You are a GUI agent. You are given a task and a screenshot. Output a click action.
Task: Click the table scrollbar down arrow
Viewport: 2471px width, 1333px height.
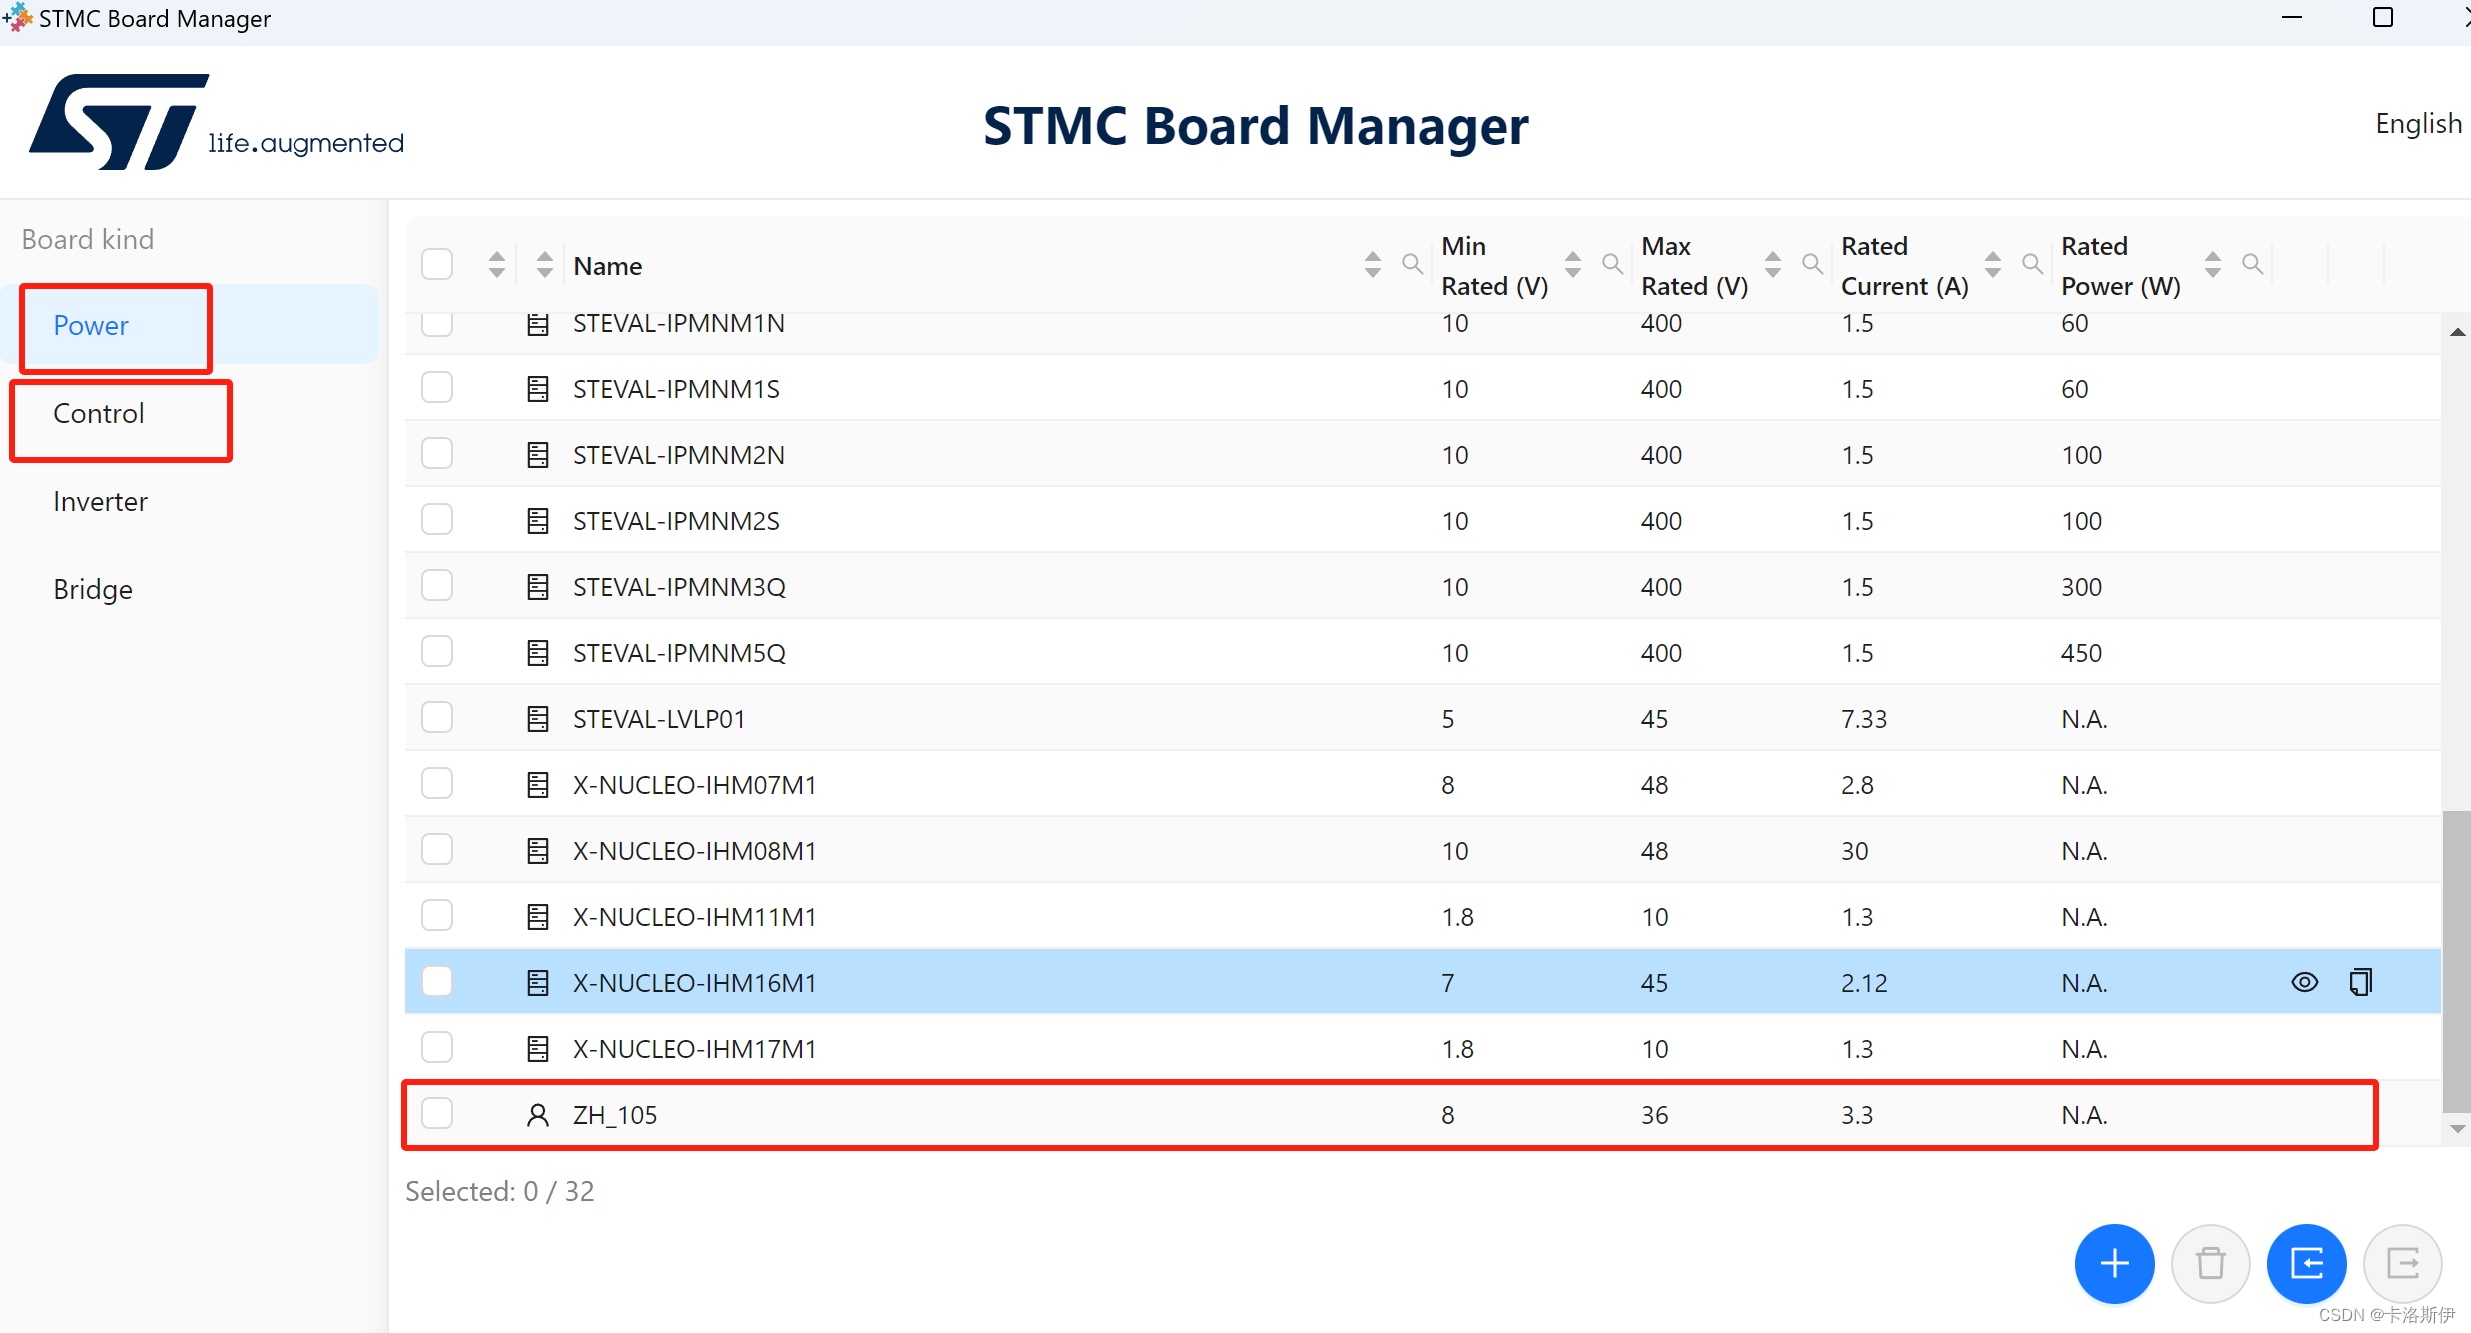2457,1129
